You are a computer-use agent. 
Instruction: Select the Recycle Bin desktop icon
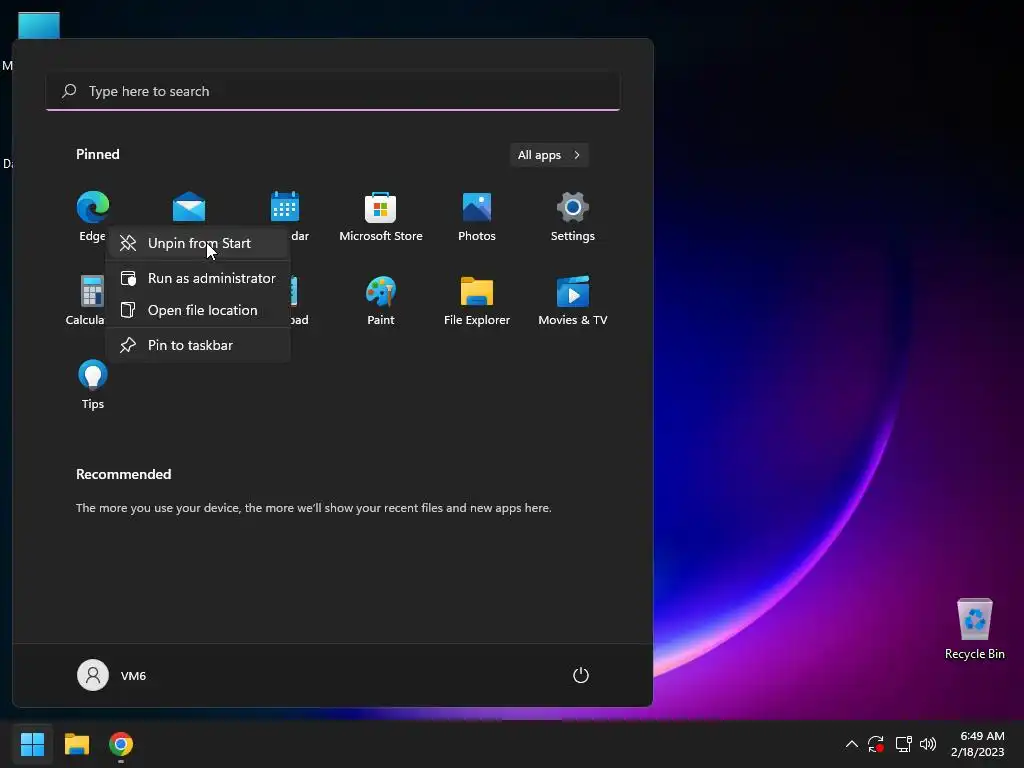coord(974,629)
